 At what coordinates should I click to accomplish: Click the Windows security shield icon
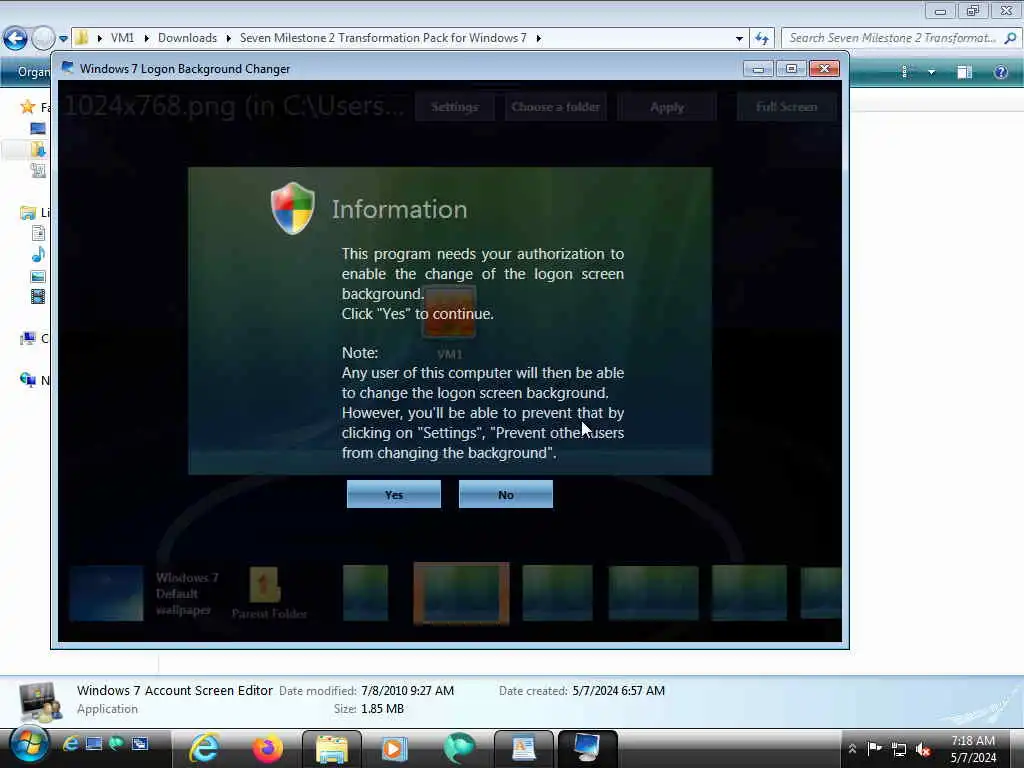[293, 208]
